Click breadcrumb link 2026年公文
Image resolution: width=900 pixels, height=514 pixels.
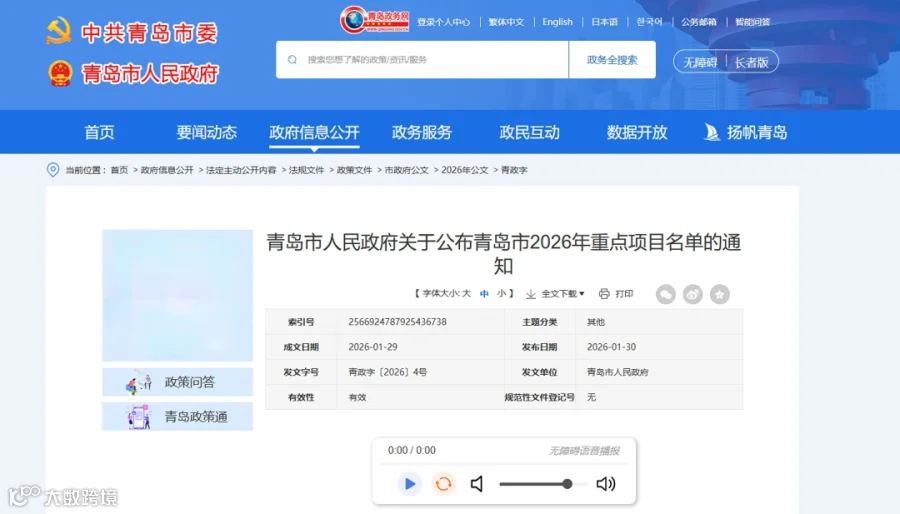pyautogui.click(x=465, y=170)
